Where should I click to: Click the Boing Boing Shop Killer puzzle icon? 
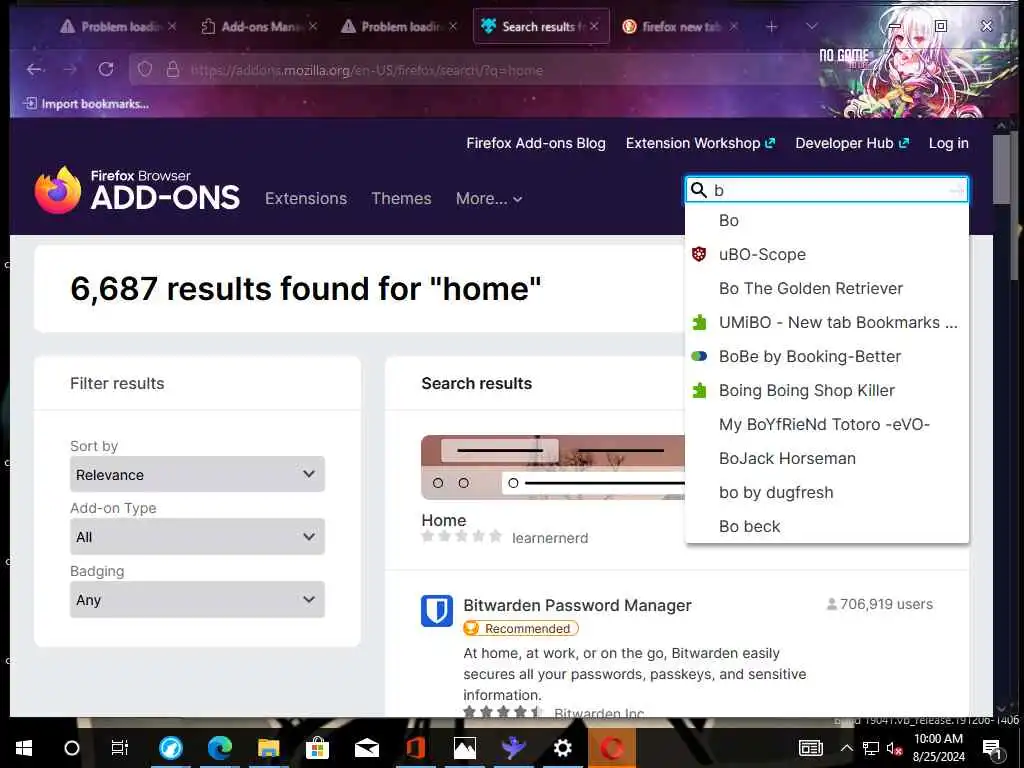coord(699,390)
